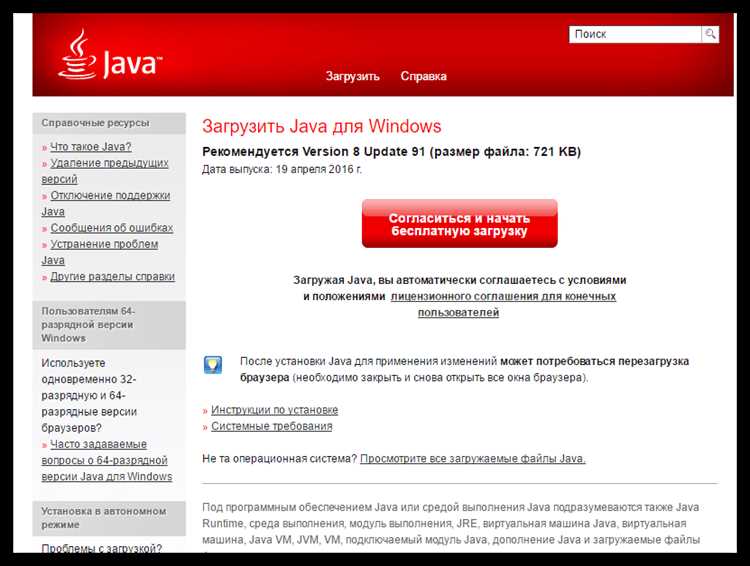Open the Загрузить menu item

[353, 76]
